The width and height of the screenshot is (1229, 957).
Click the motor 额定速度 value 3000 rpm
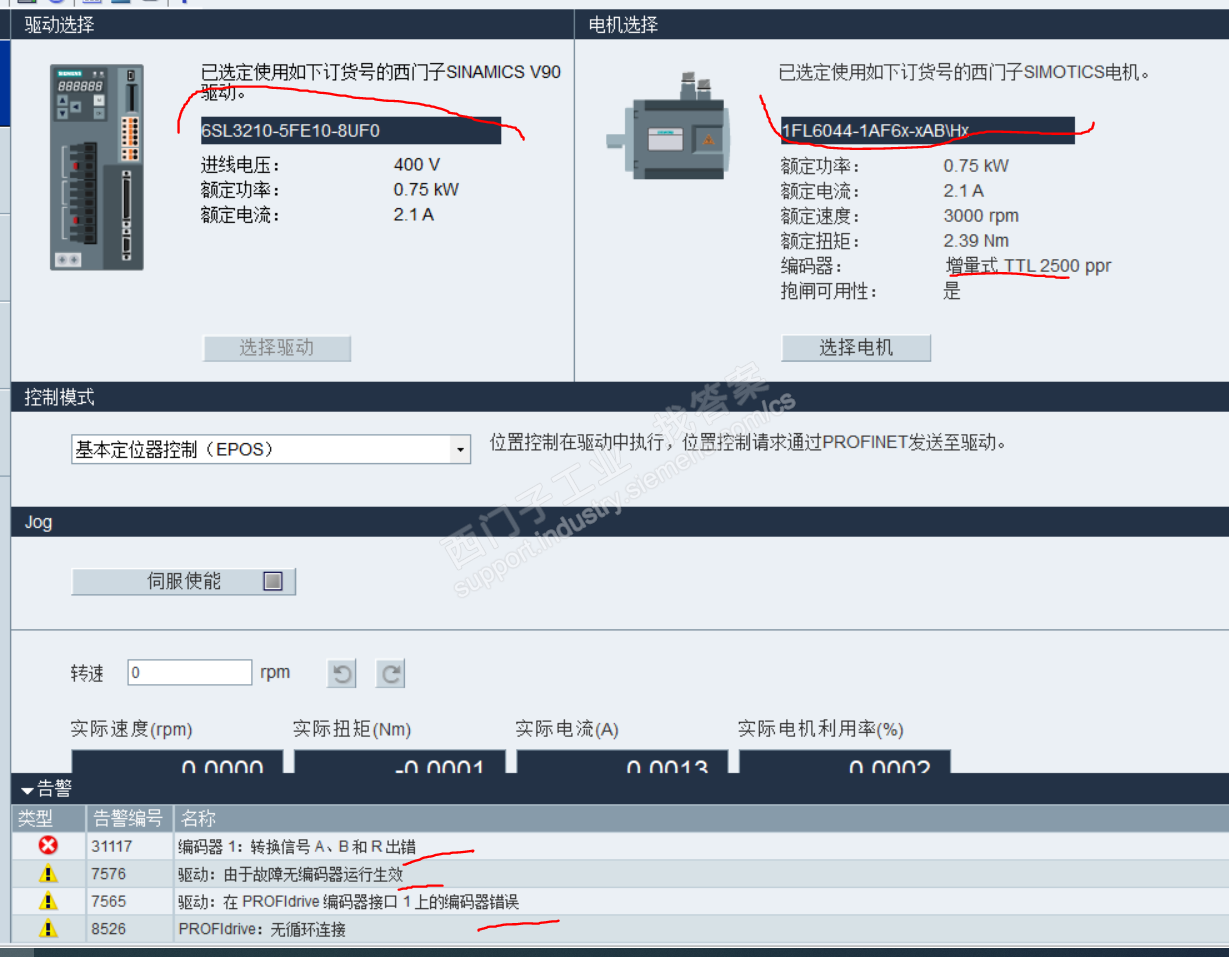tap(981, 216)
